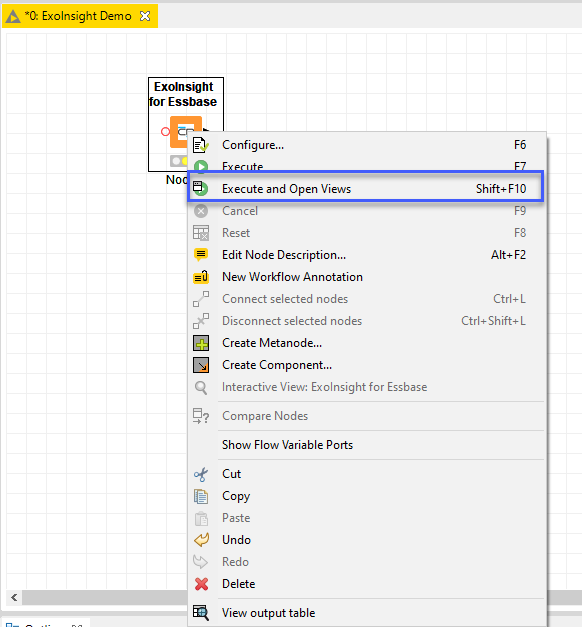
Task: Choose Create Component...
Action: tap(366, 365)
